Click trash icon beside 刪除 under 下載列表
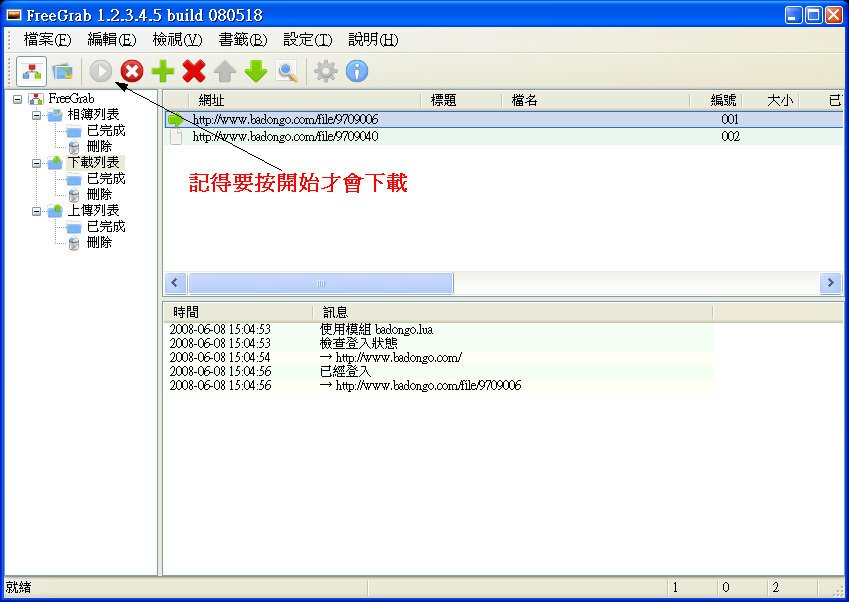This screenshot has width=849, height=602. point(74,195)
